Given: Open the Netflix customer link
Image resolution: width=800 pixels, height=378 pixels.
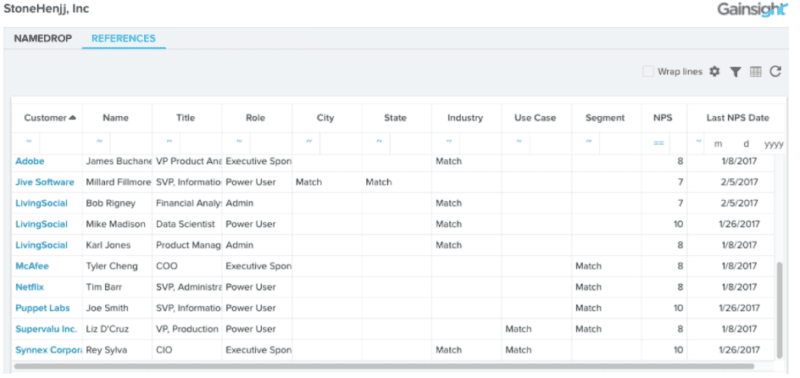Looking at the screenshot, I should 30,287.
